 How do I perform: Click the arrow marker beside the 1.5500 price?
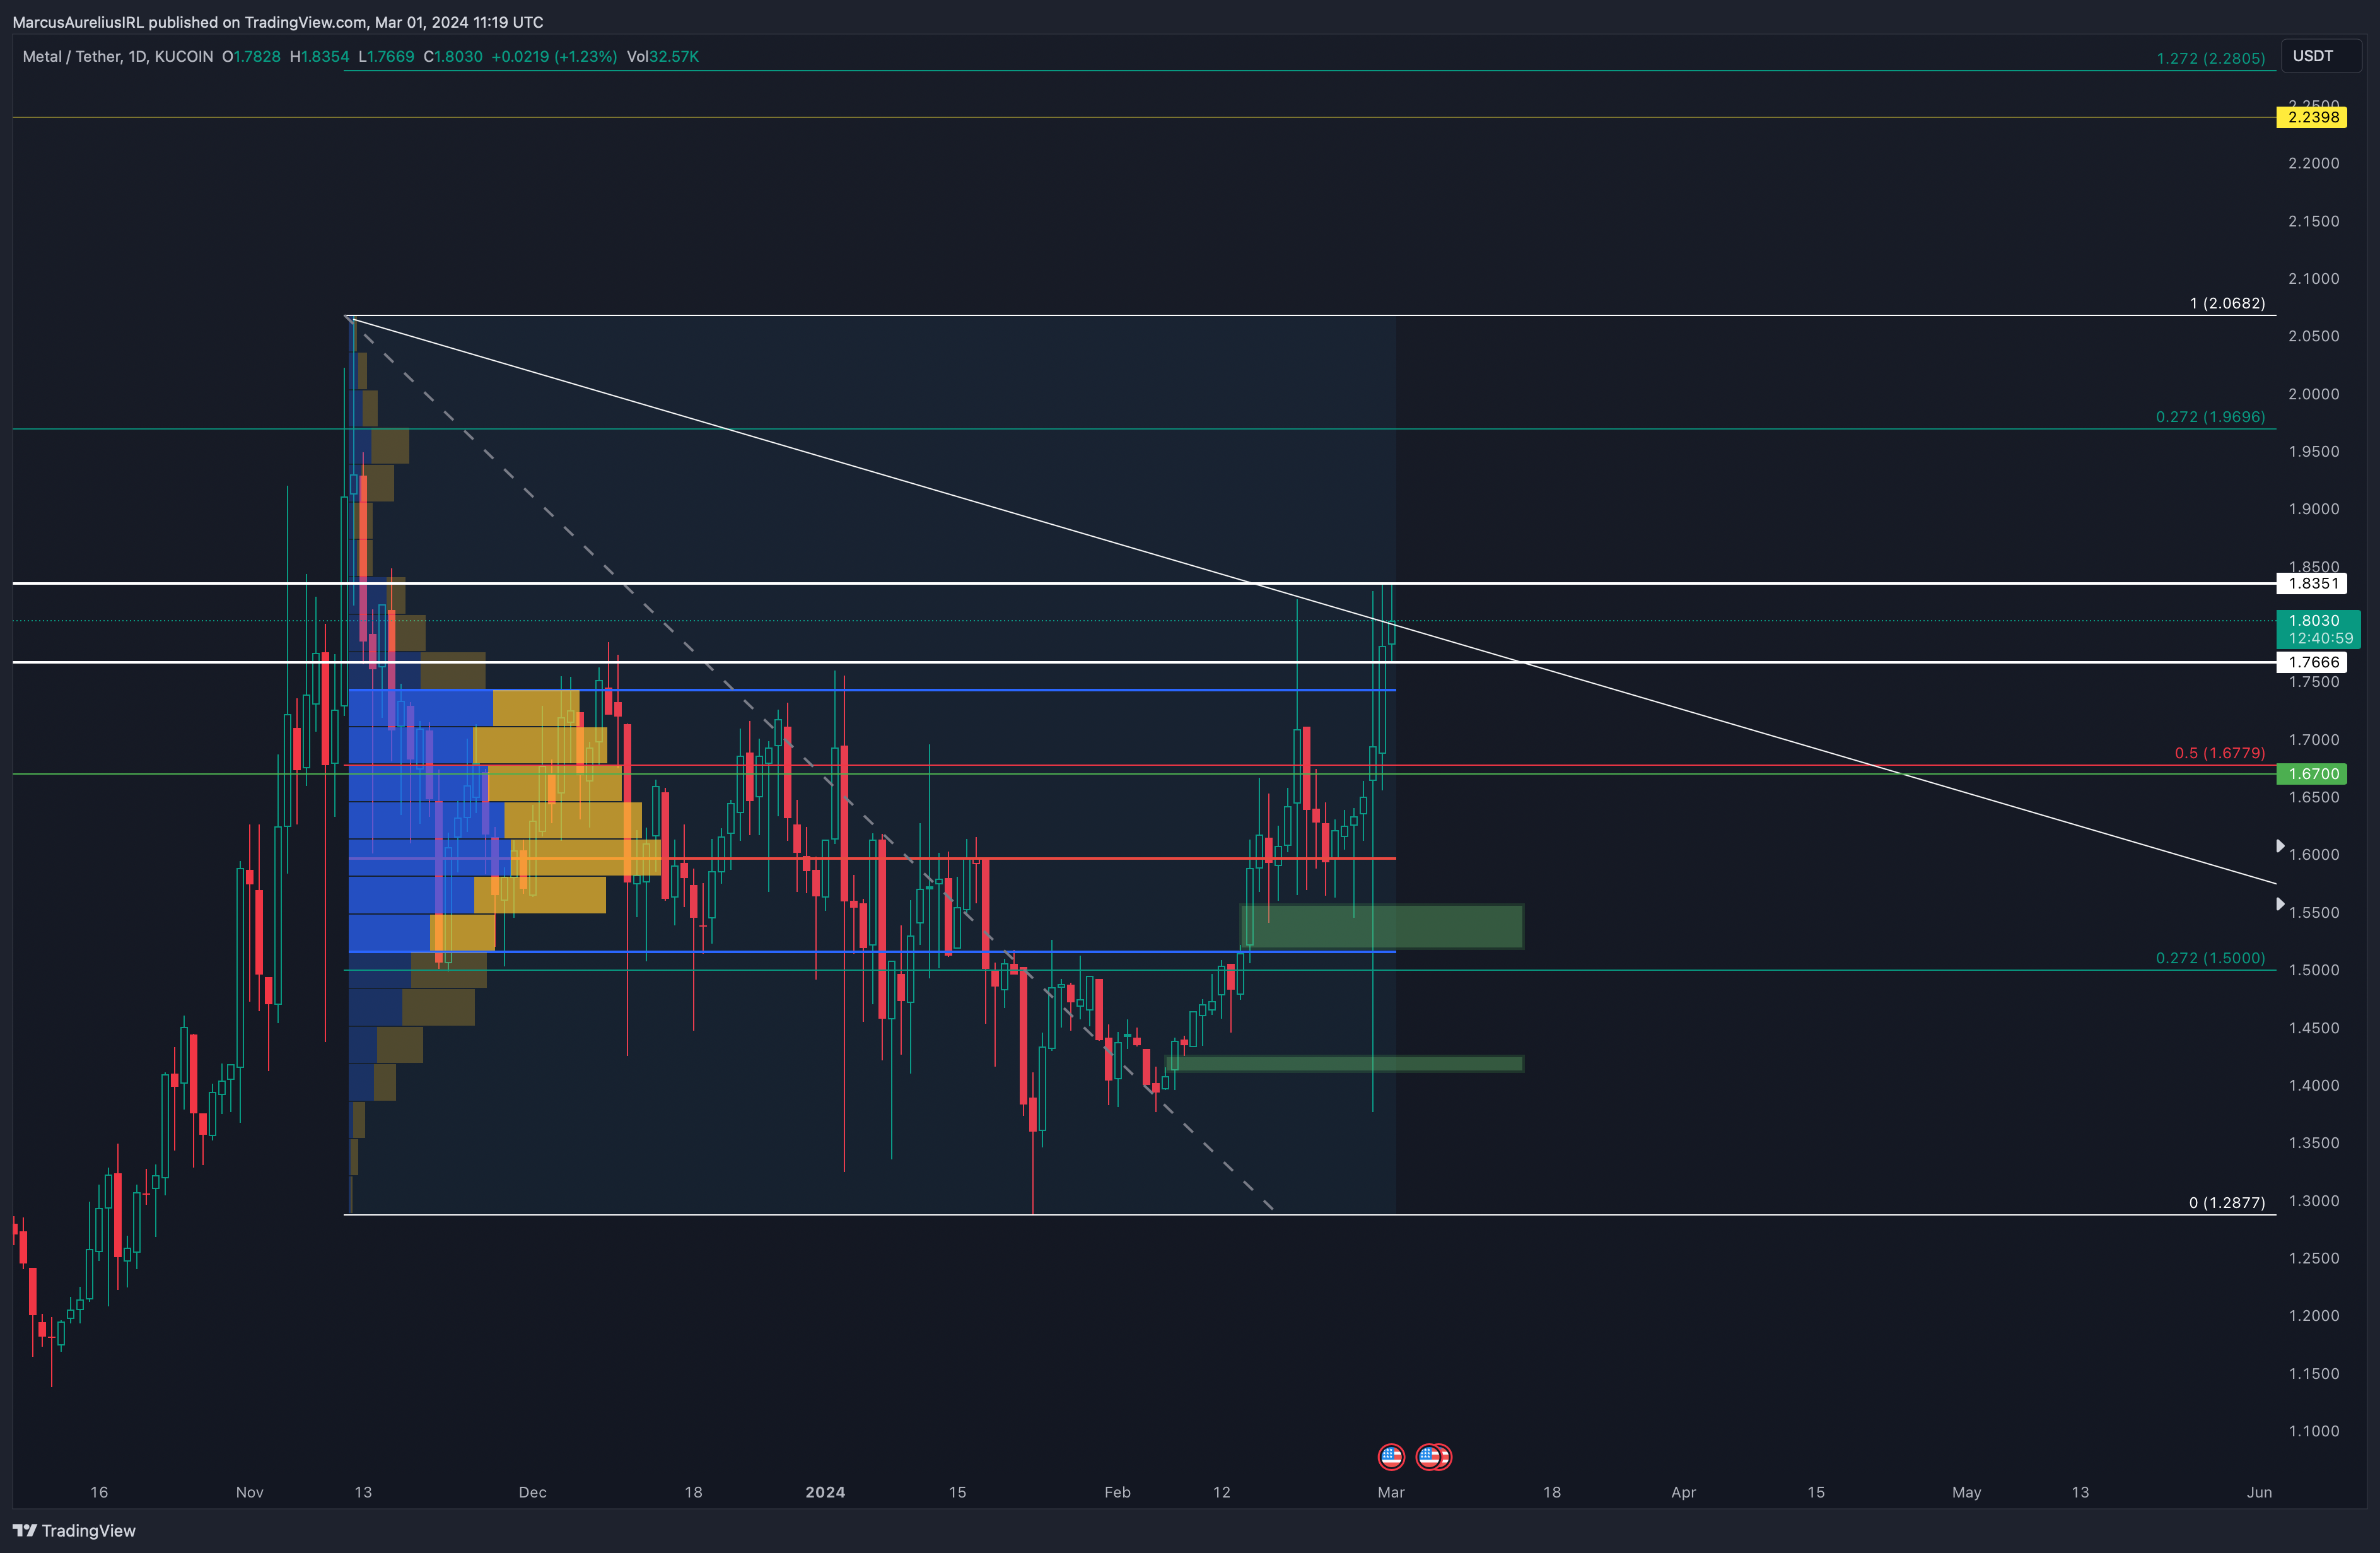2280,904
